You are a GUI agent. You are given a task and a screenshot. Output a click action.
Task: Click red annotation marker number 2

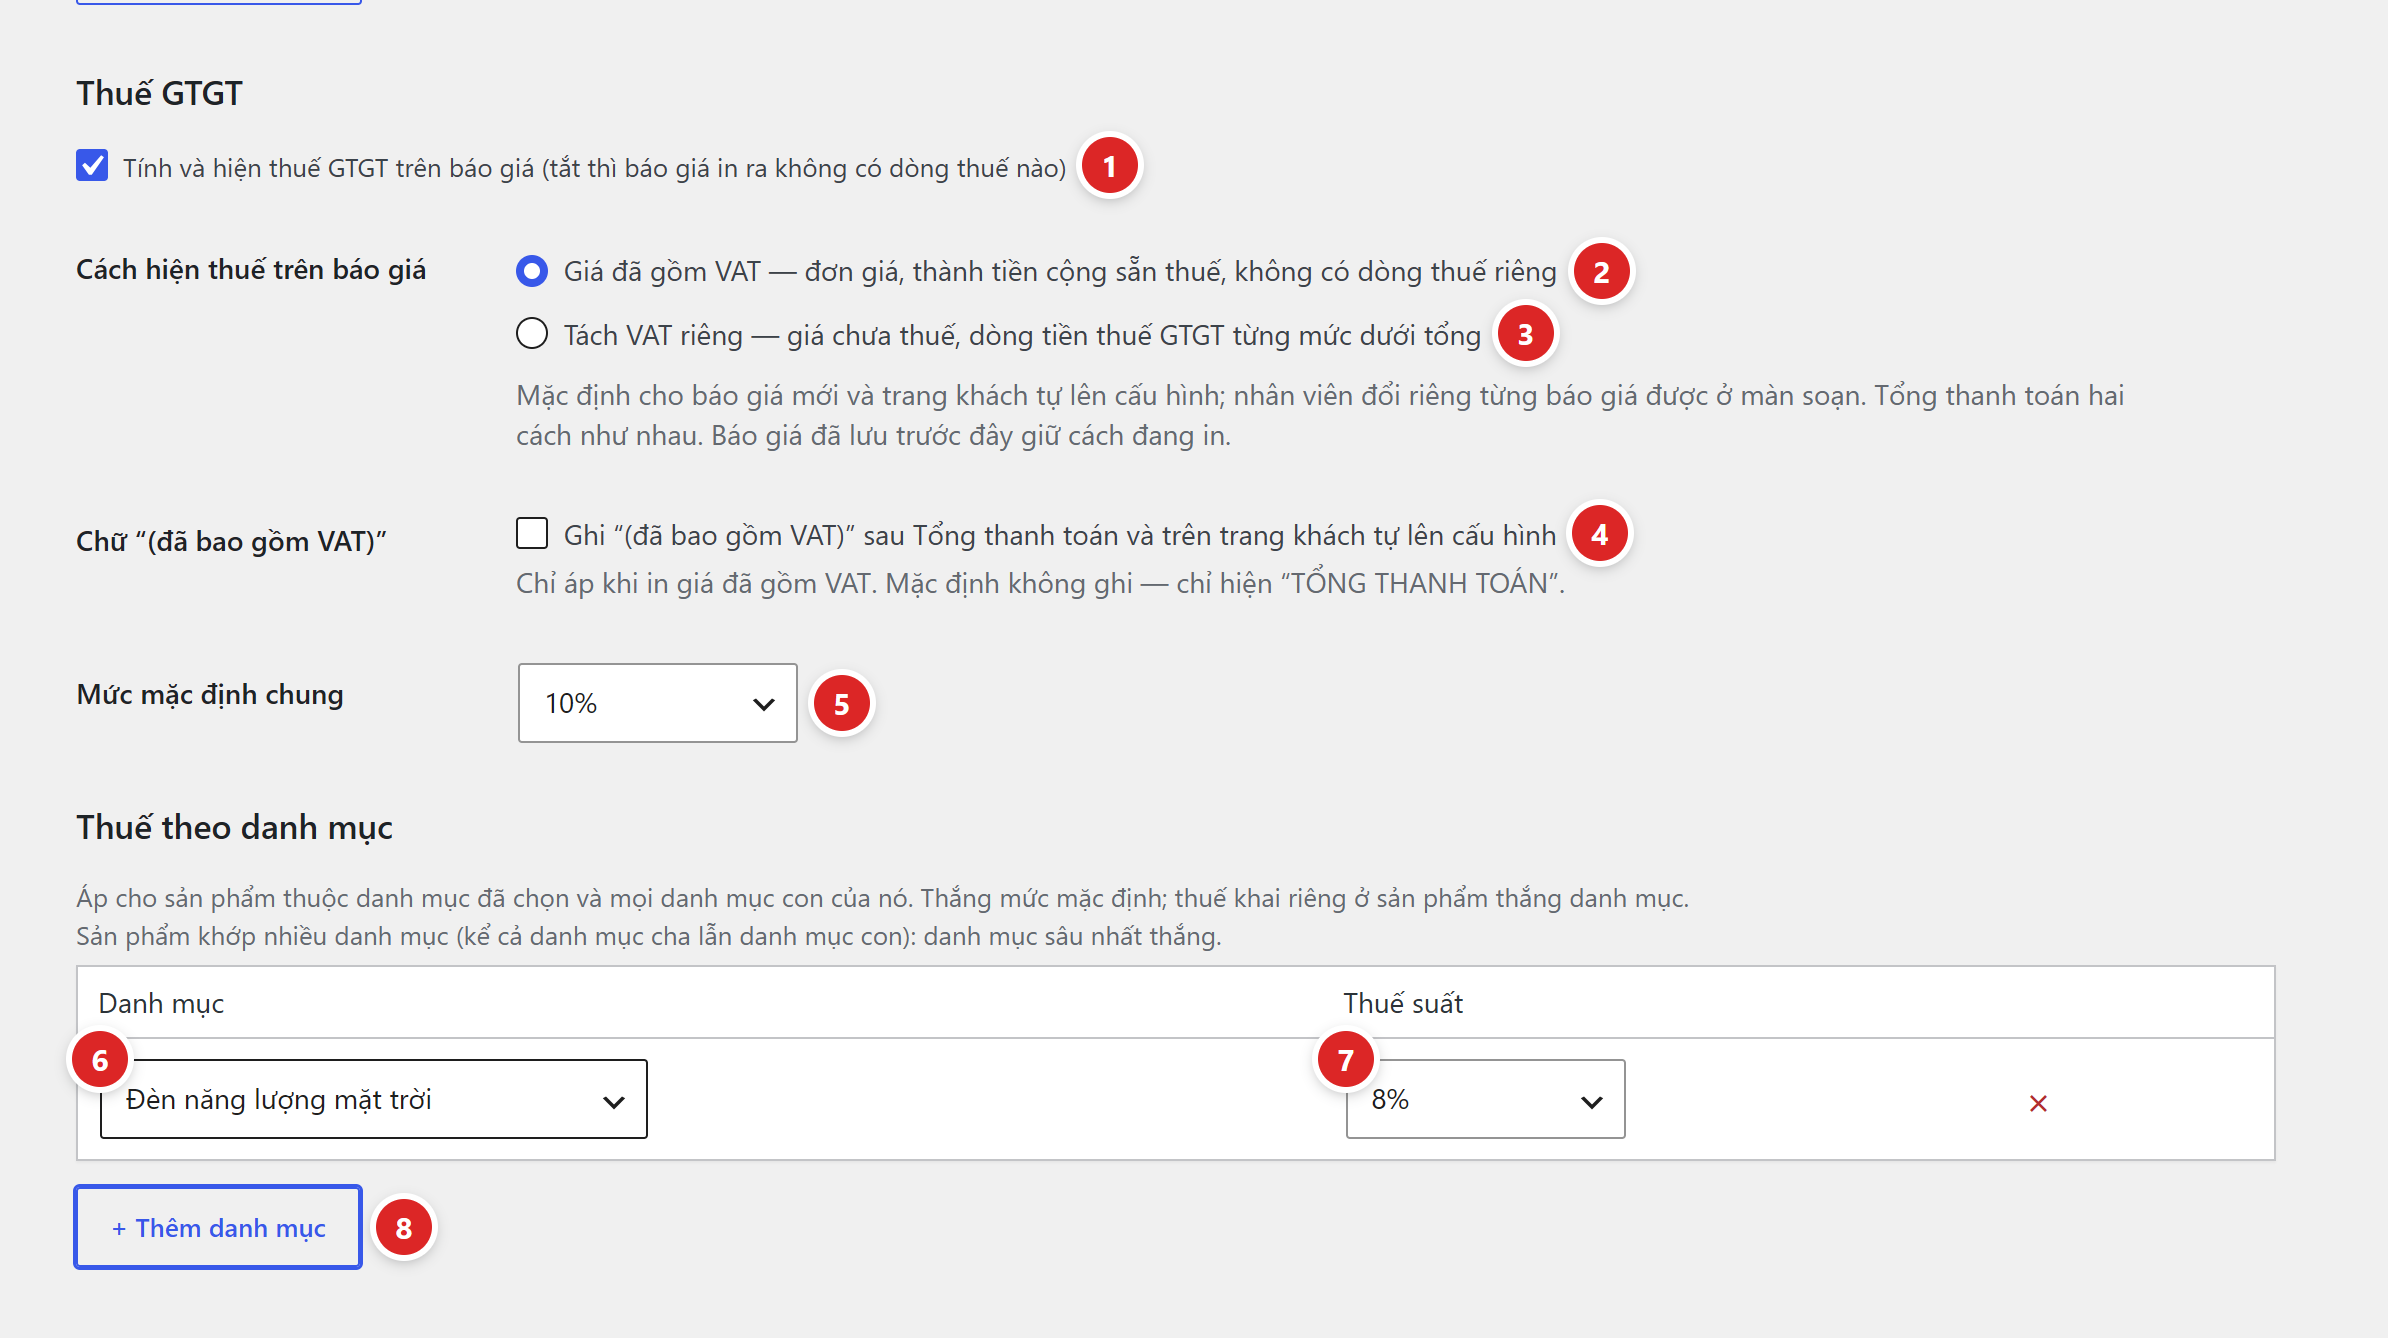1601,272
